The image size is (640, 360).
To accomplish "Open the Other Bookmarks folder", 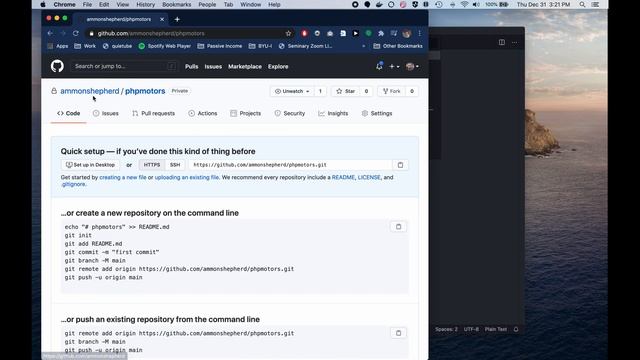I will [x=398, y=46].
